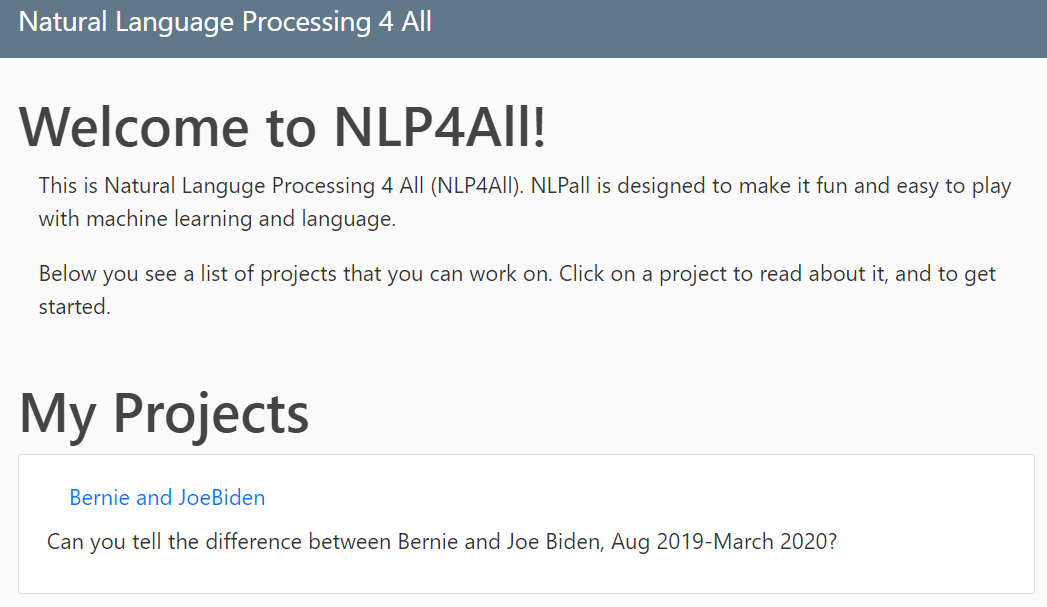Click 'JoeBiden' in the project link
The image size is (1047, 607).
coord(221,497)
